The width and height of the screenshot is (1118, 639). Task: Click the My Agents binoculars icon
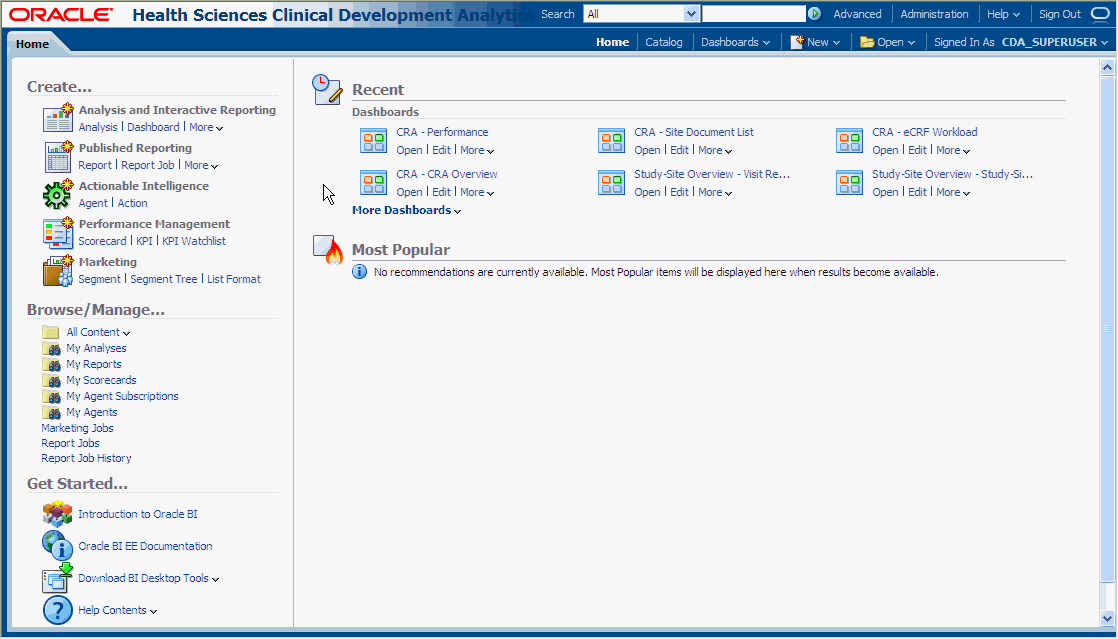(x=51, y=413)
